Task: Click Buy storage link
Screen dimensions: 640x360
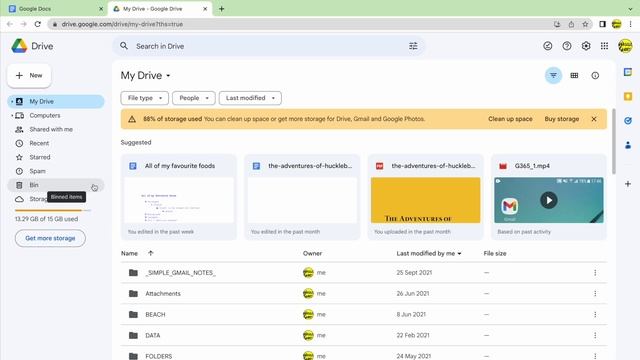Action: (562, 119)
